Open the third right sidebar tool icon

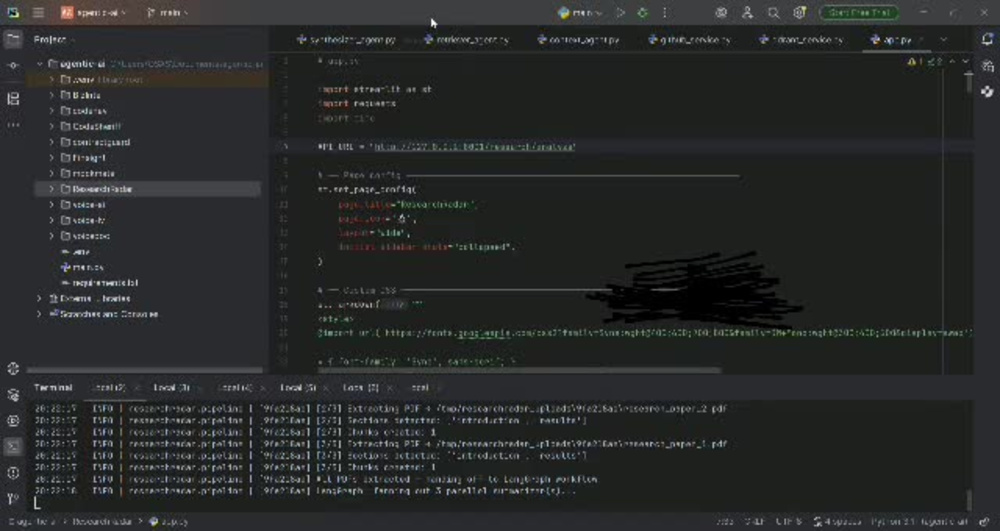987,92
